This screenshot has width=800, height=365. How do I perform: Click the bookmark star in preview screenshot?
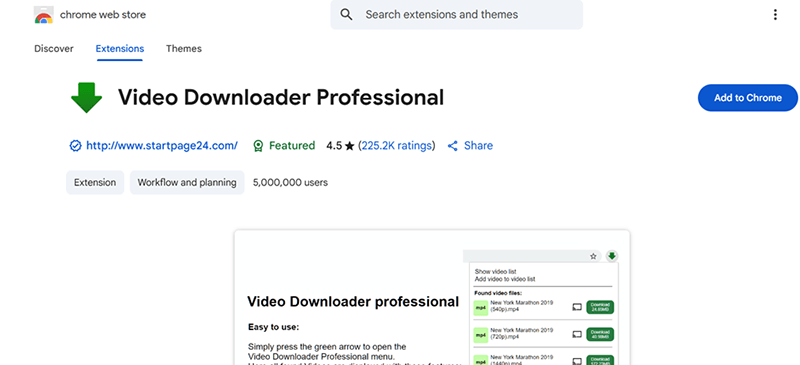pyautogui.click(x=593, y=256)
